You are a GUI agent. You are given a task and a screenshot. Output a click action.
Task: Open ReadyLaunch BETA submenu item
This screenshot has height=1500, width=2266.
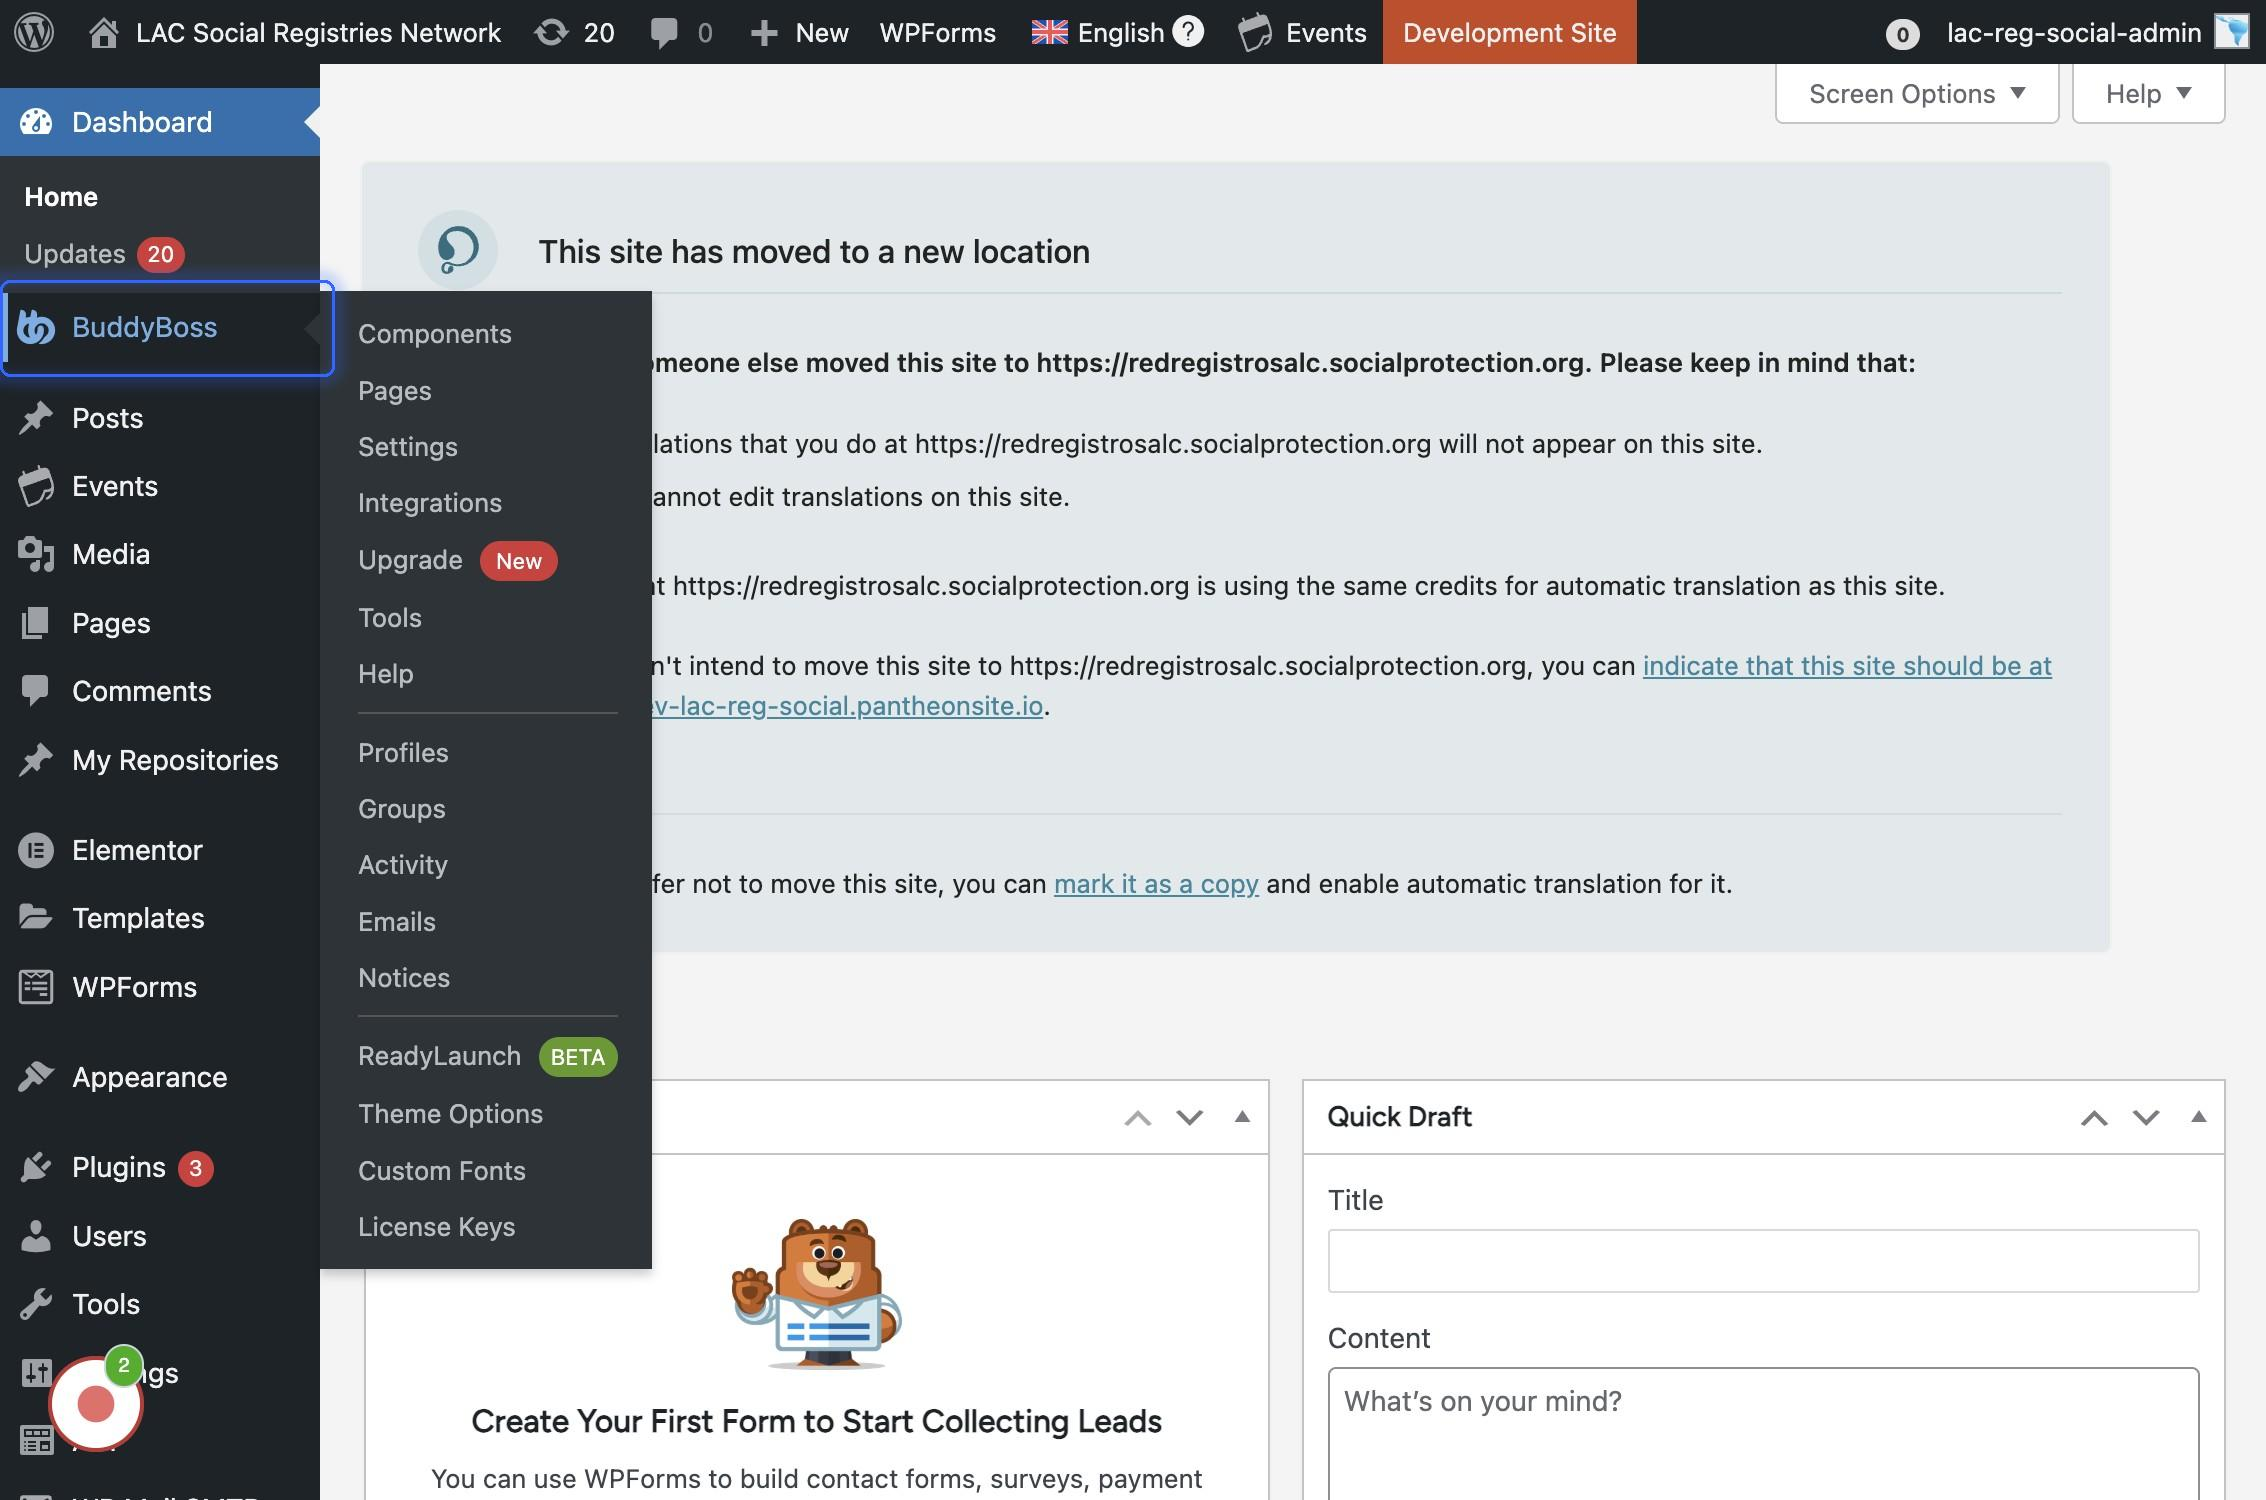[x=440, y=1056]
